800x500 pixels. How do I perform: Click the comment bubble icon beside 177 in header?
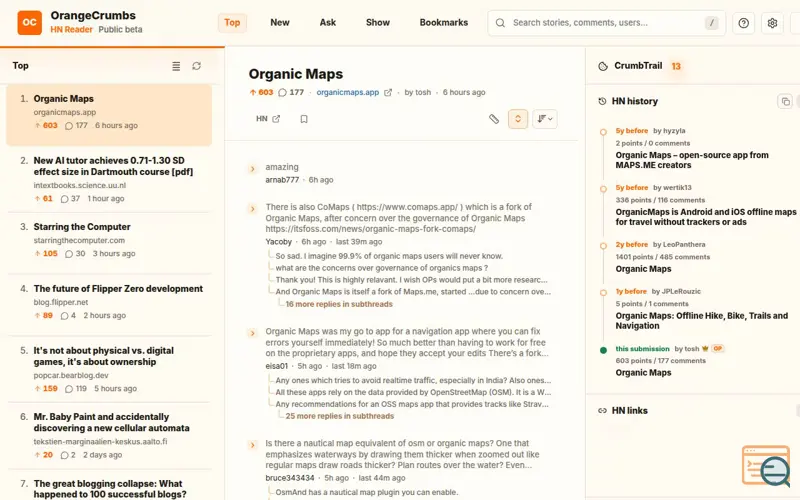[283, 92]
